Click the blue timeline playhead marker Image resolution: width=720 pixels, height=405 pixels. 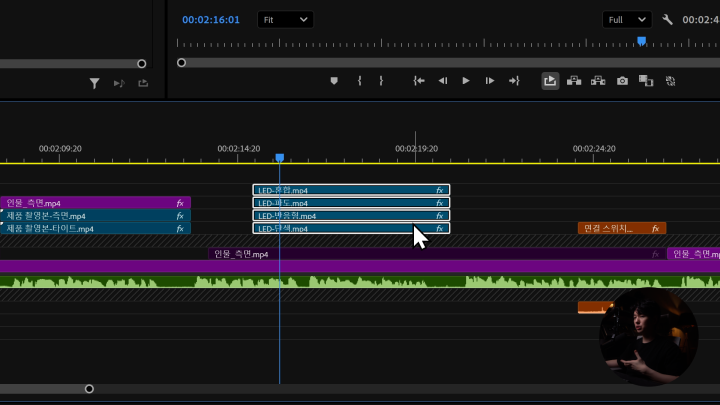click(280, 158)
